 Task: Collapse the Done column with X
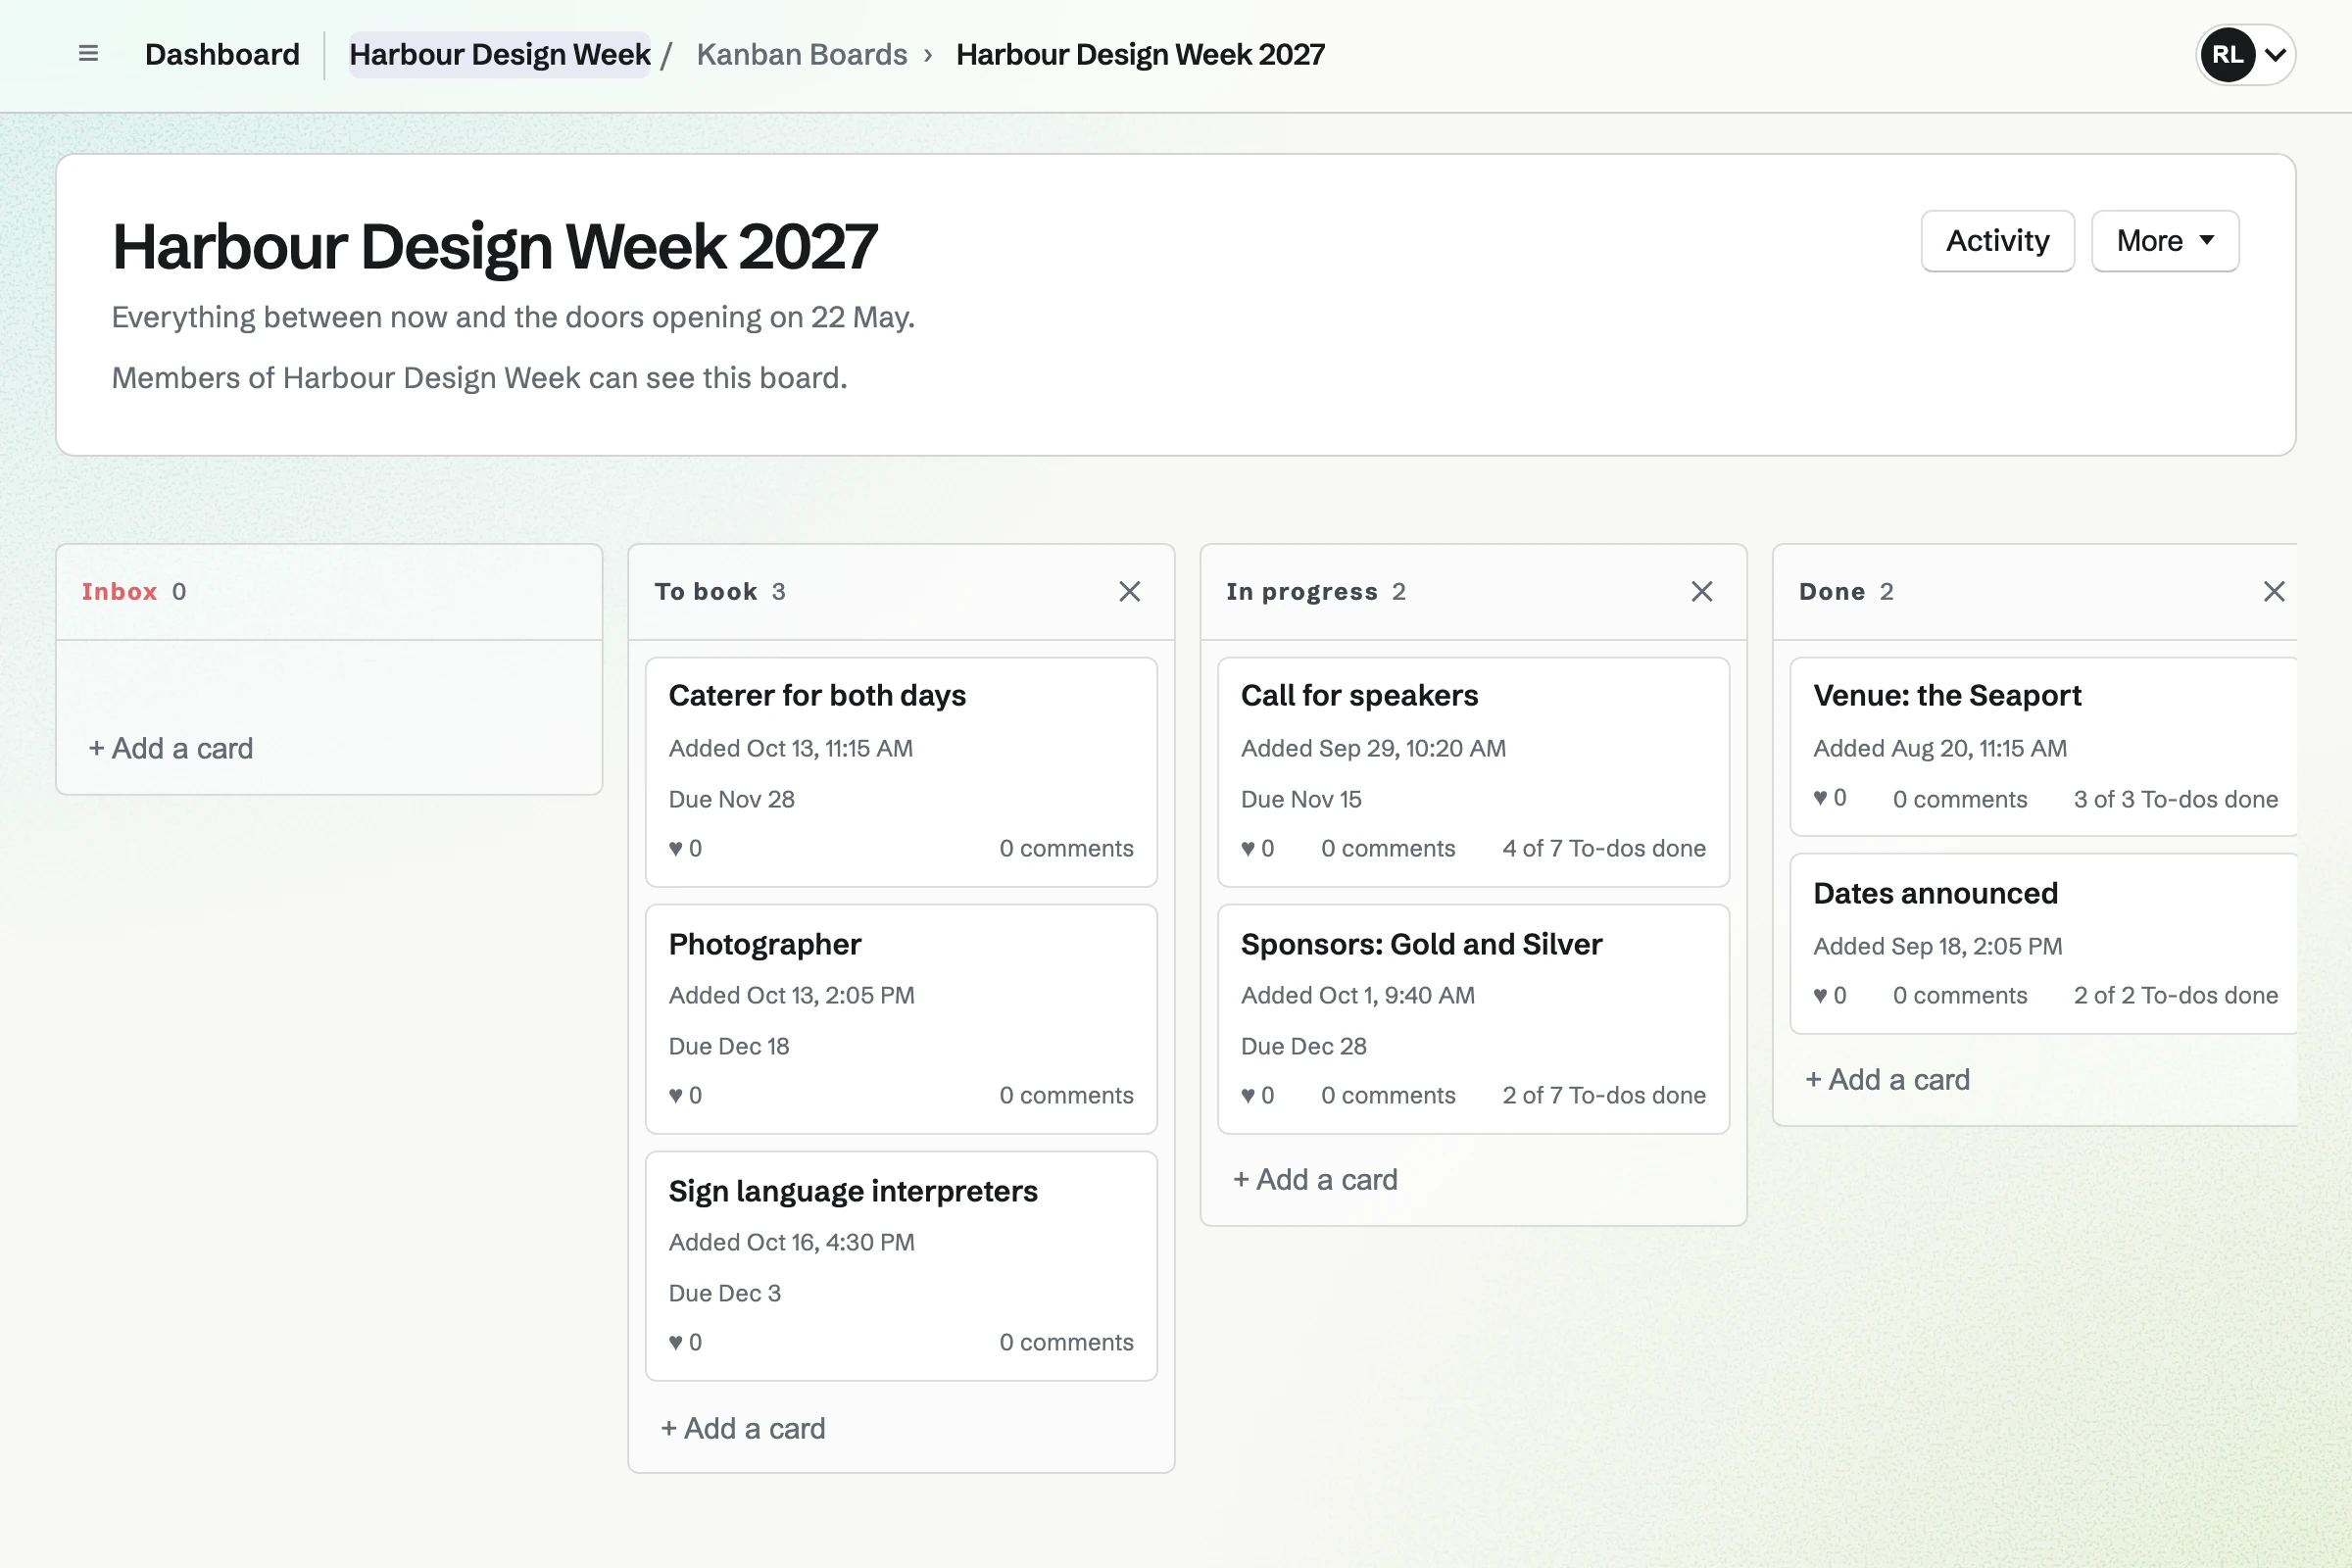(2273, 591)
